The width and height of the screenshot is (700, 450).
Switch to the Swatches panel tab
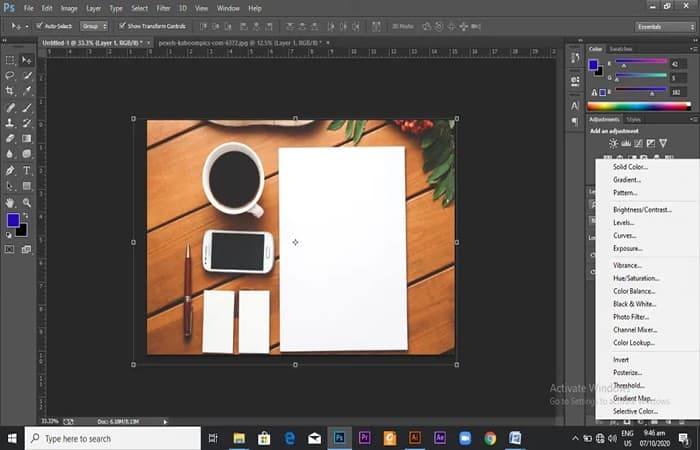click(621, 49)
